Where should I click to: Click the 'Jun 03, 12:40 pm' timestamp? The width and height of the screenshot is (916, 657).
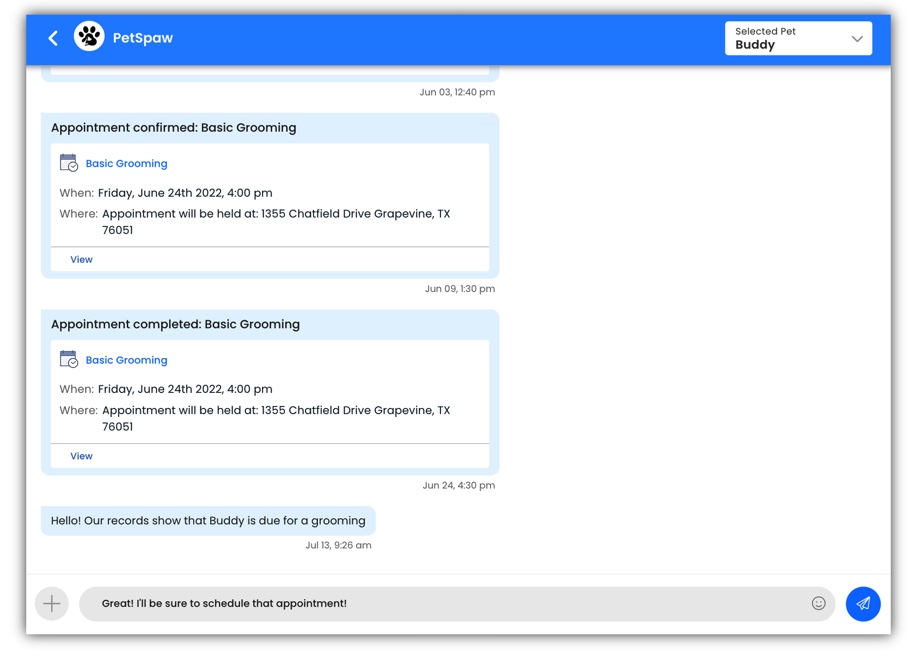(457, 92)
